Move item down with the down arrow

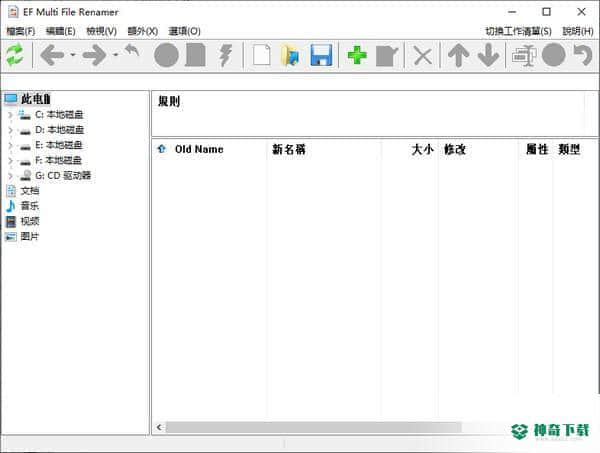click(489, 55)
